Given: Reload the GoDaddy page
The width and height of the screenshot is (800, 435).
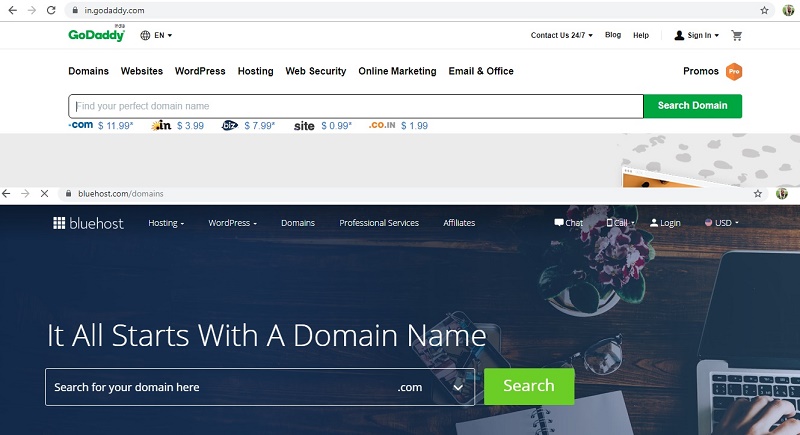Looking at the screenshot, I should click(x=51, y=10).
